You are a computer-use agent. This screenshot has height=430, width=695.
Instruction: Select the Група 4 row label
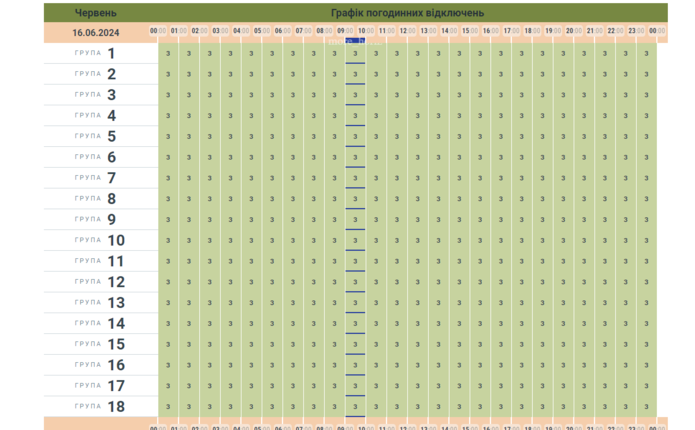(100, 116)
